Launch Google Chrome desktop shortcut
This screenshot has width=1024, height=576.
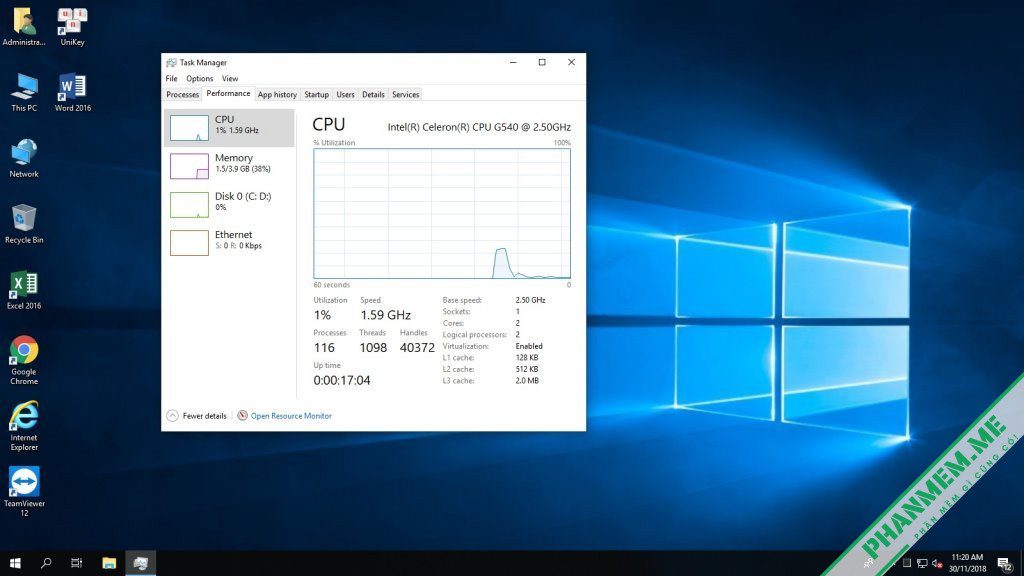[x=24, y=360]
